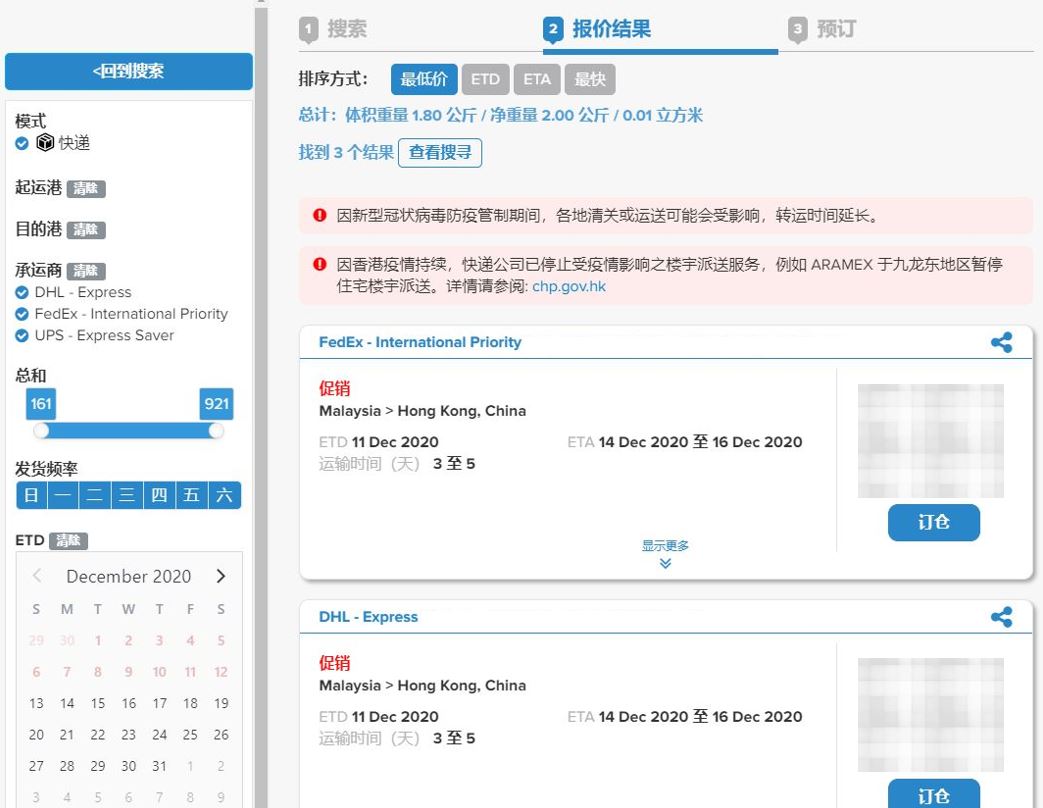Uncheck FedEx - International Priority carrier filter
This screenshot has height=808, width=1043.
(22, 314)
